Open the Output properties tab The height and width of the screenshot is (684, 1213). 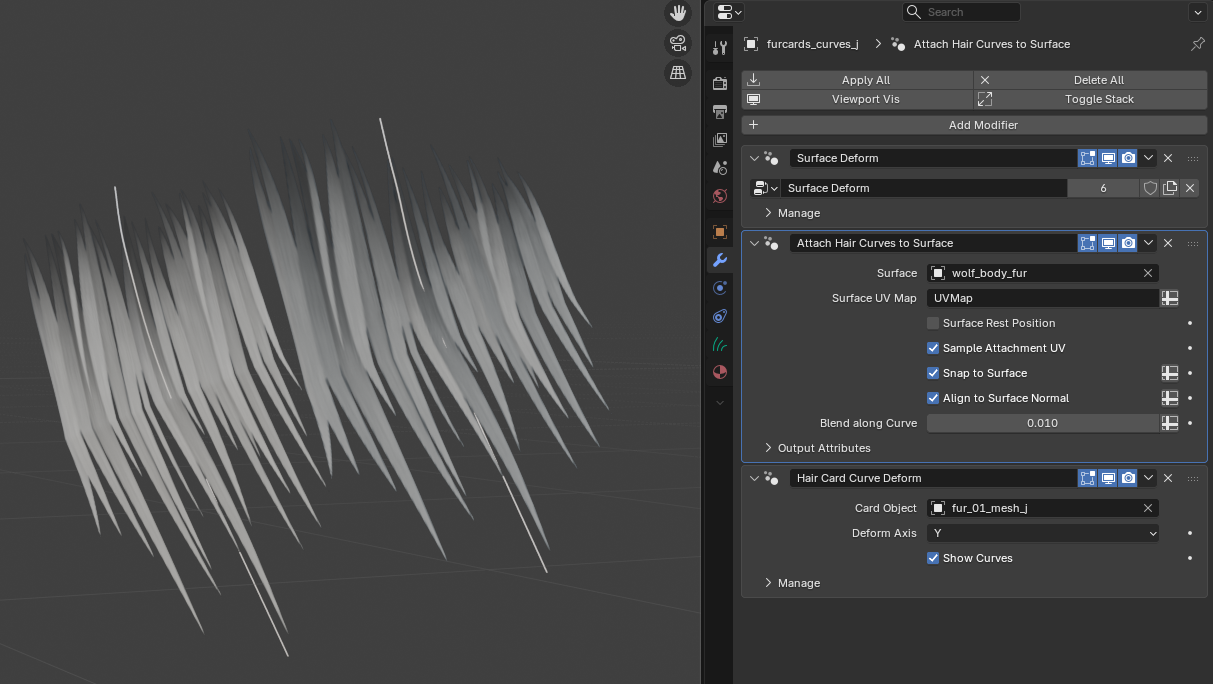pyautogui.click(x=719, y=111)
